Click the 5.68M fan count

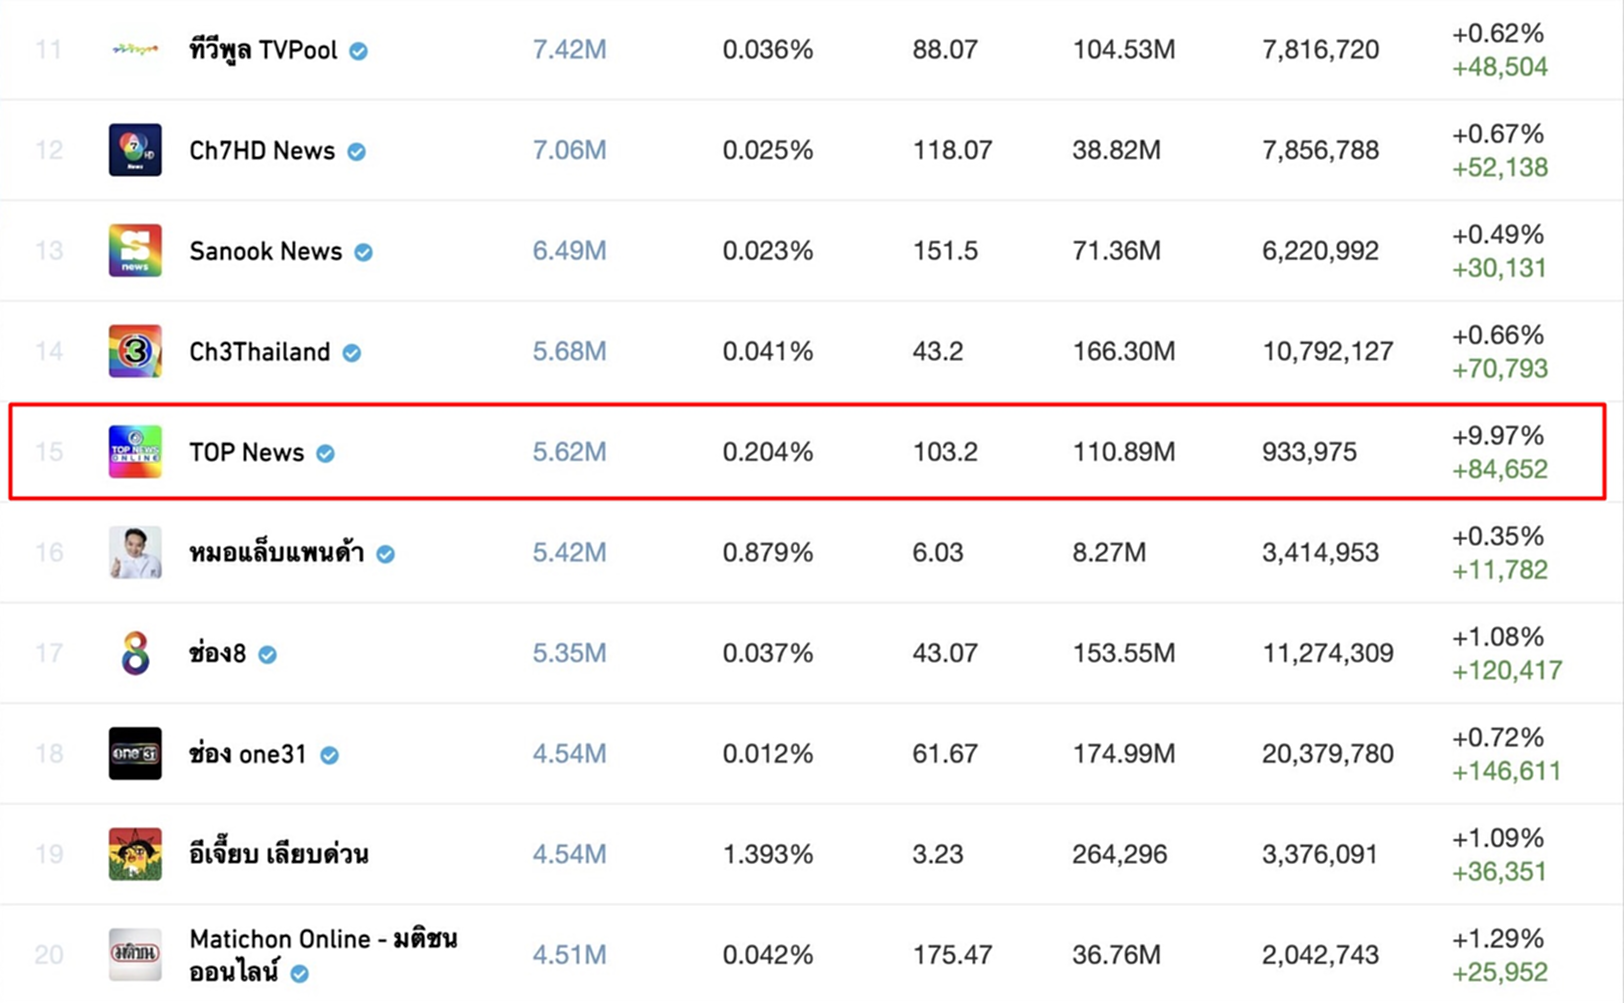tap(569, 351)
